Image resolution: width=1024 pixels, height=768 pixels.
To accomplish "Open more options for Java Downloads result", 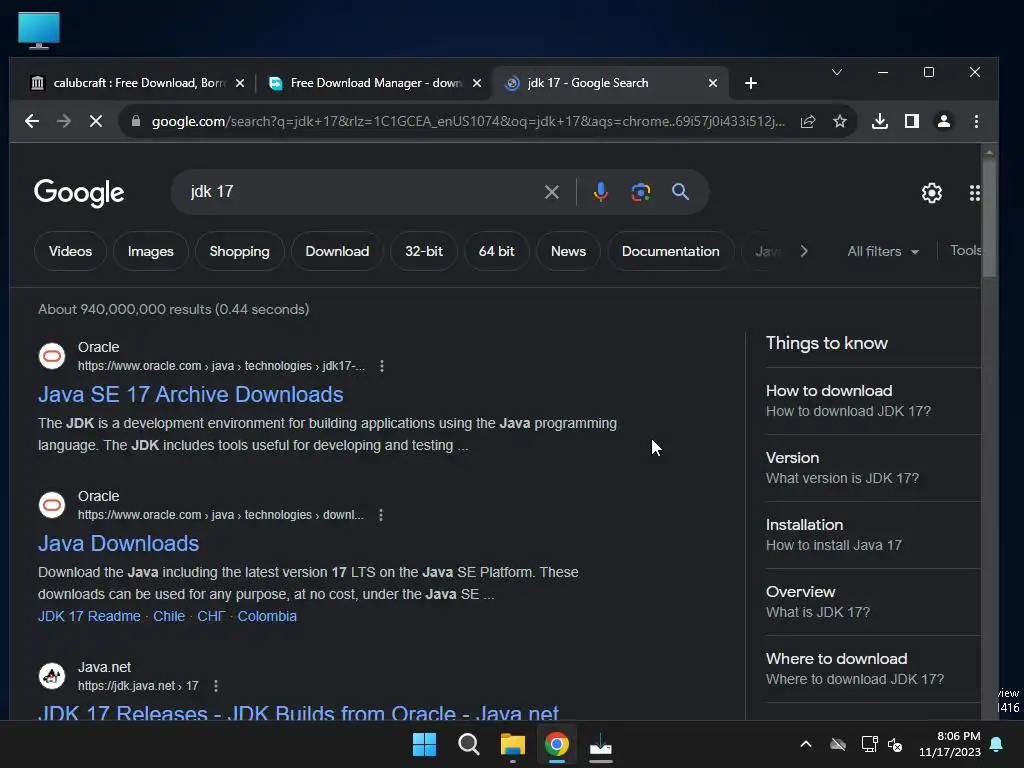I will click(381, 515).
